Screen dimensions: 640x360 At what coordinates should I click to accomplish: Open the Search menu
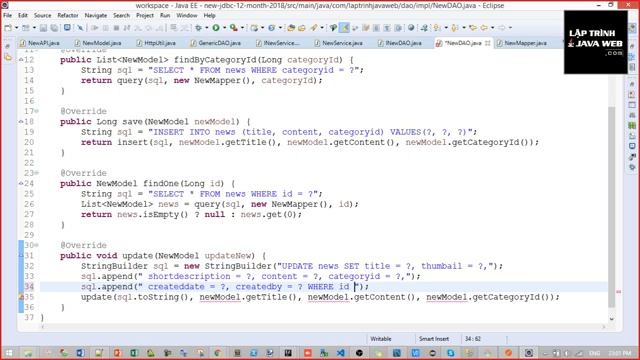tap(121, 16)
